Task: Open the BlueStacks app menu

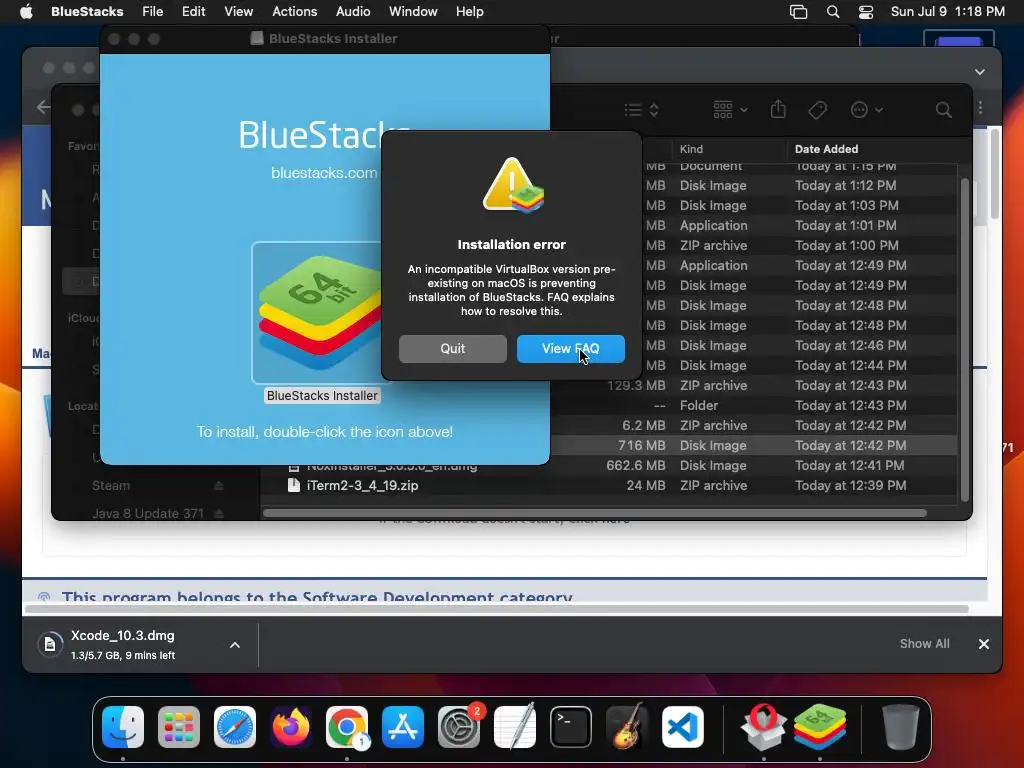Action: coord(87,12)
